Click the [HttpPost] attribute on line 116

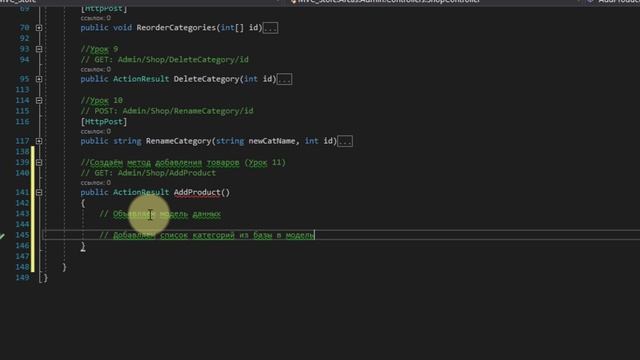(104, 122)
